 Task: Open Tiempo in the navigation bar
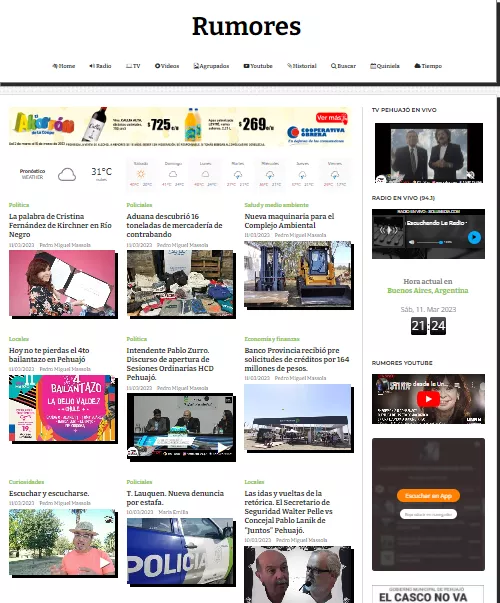(x=428, y=66)
